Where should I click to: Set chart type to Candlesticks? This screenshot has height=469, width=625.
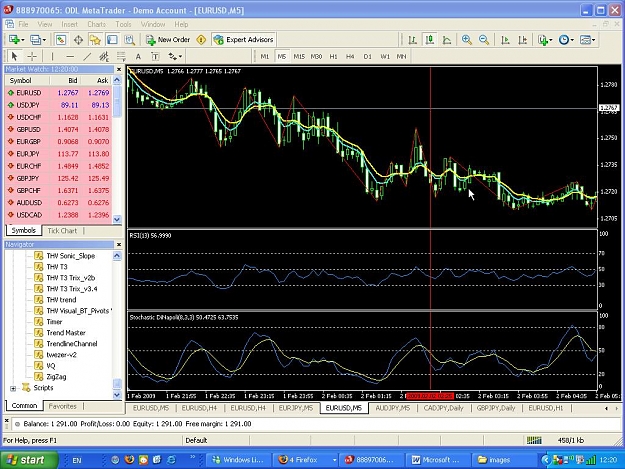[430, 39]
